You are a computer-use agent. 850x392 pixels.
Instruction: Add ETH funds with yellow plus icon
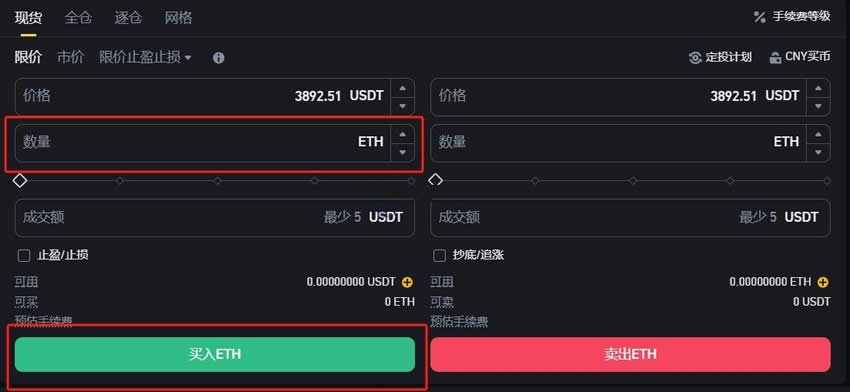pyautogui.click(x=823, y=282)
